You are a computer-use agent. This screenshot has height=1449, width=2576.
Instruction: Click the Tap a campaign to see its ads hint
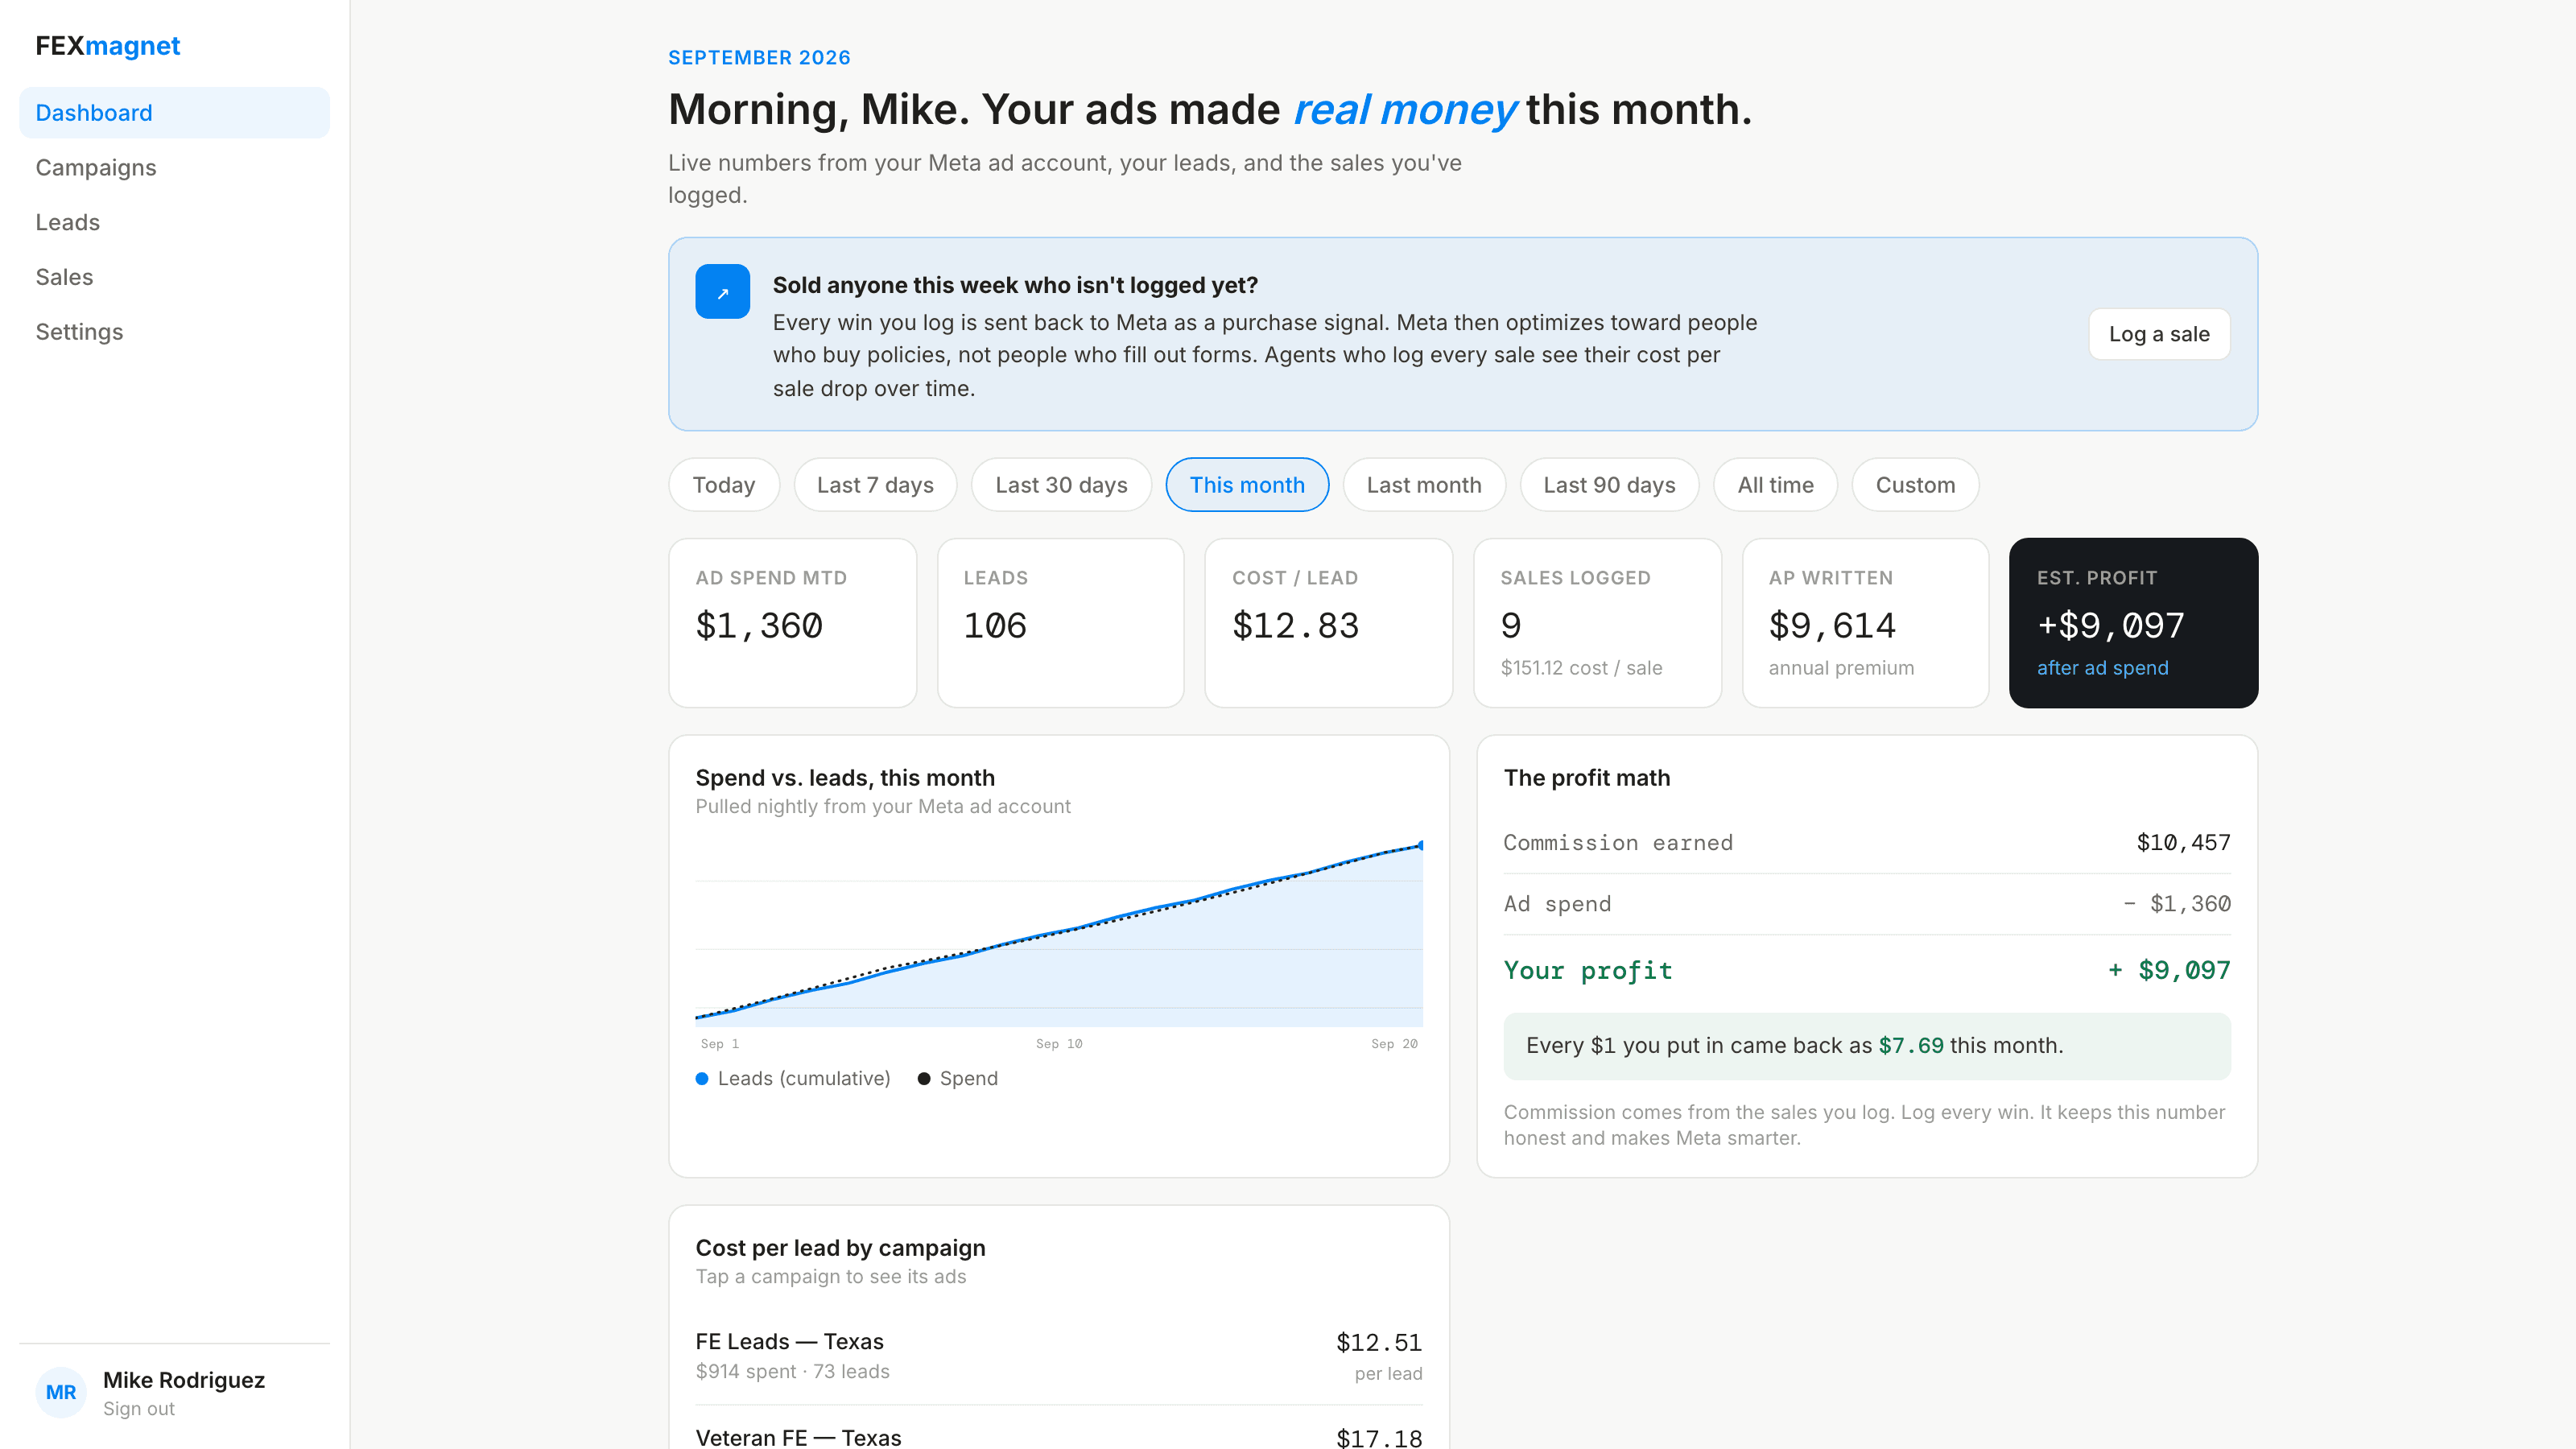coord(830,1276)
